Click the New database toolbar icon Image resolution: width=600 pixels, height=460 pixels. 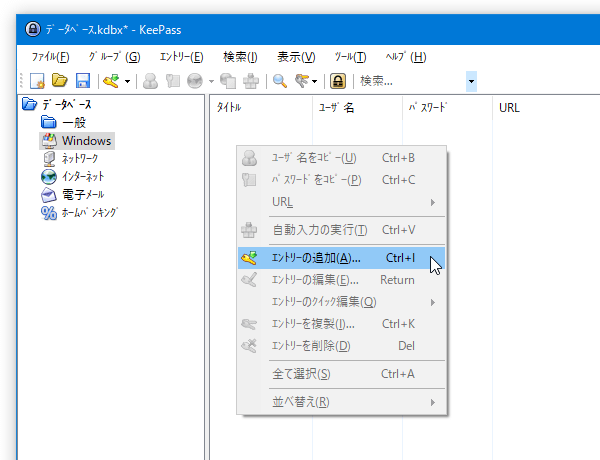tap(38, 81)
